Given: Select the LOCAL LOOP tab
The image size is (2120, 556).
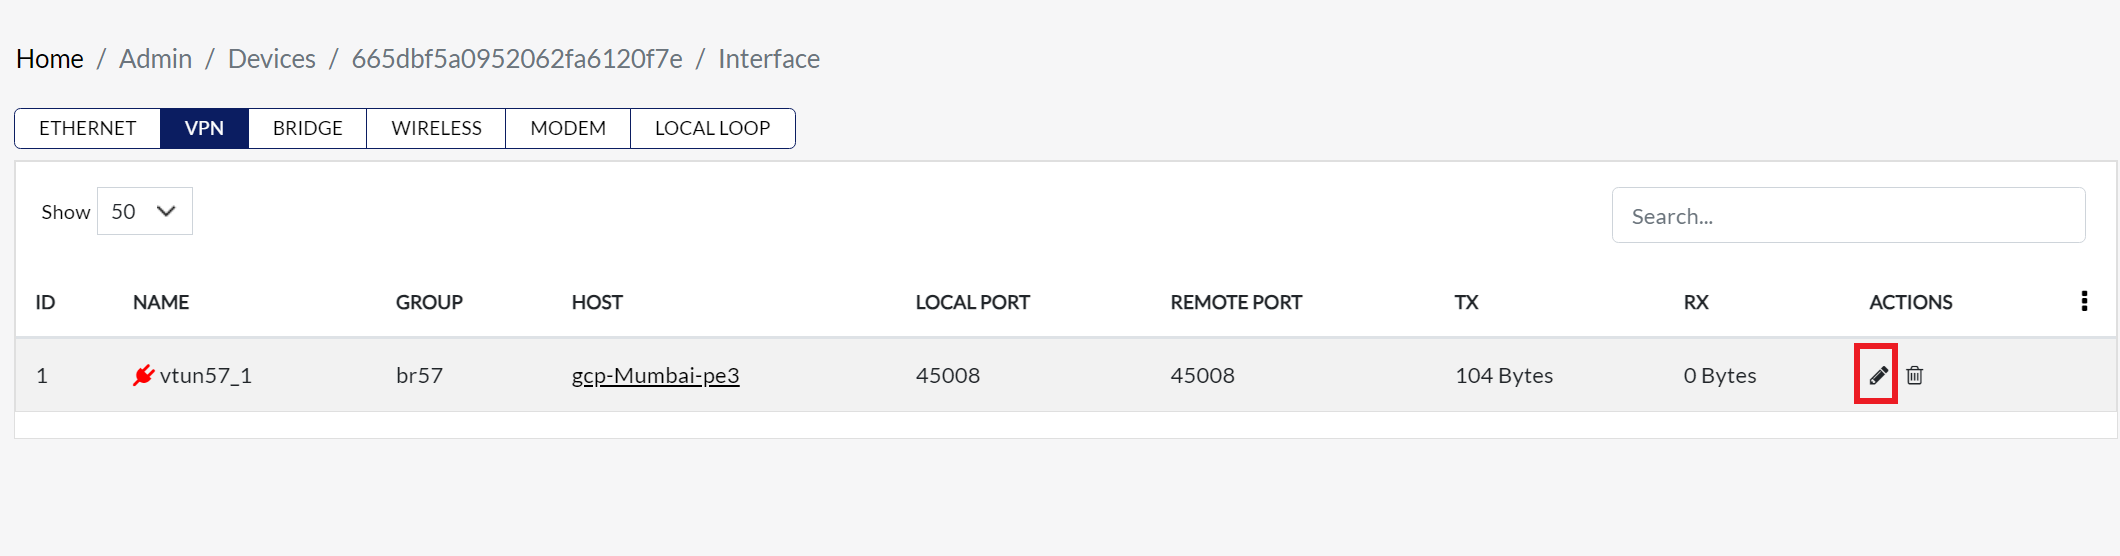Looking at the screenshot, I should coord(712,128).
